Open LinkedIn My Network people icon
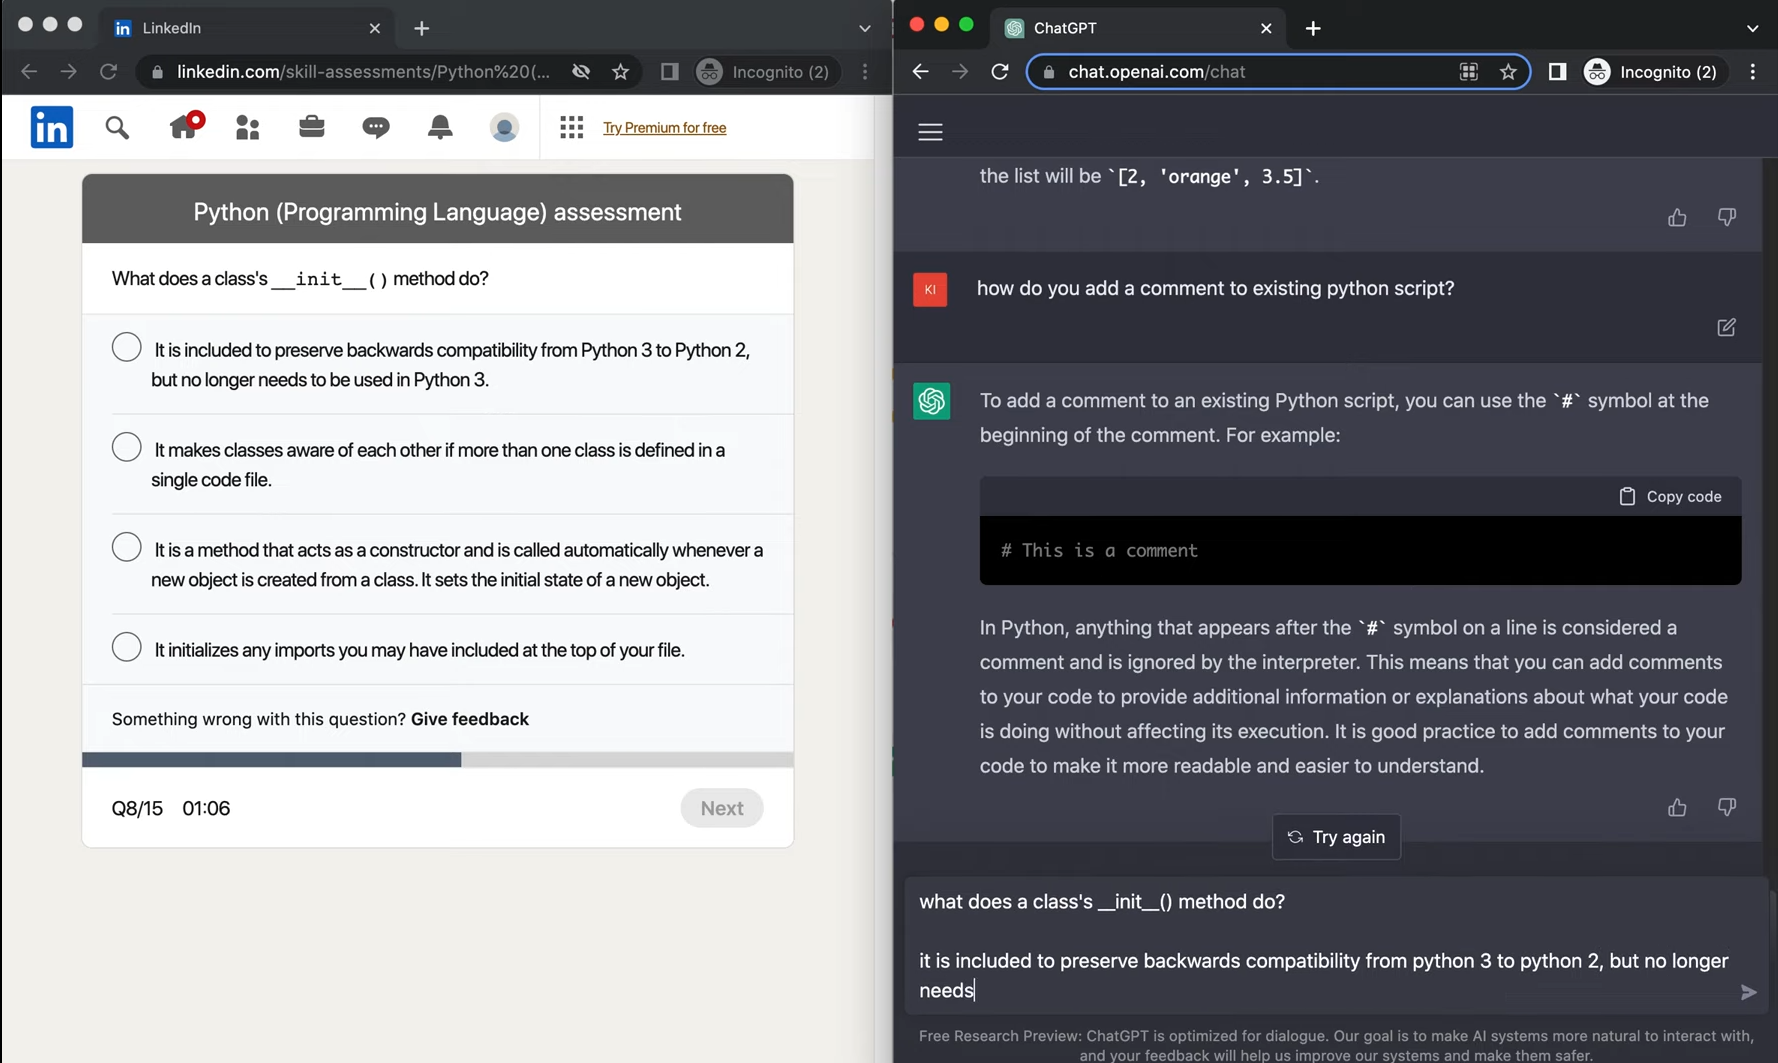The width and height of the screenshot is (1778, 1063). click(x=247, y=127)
